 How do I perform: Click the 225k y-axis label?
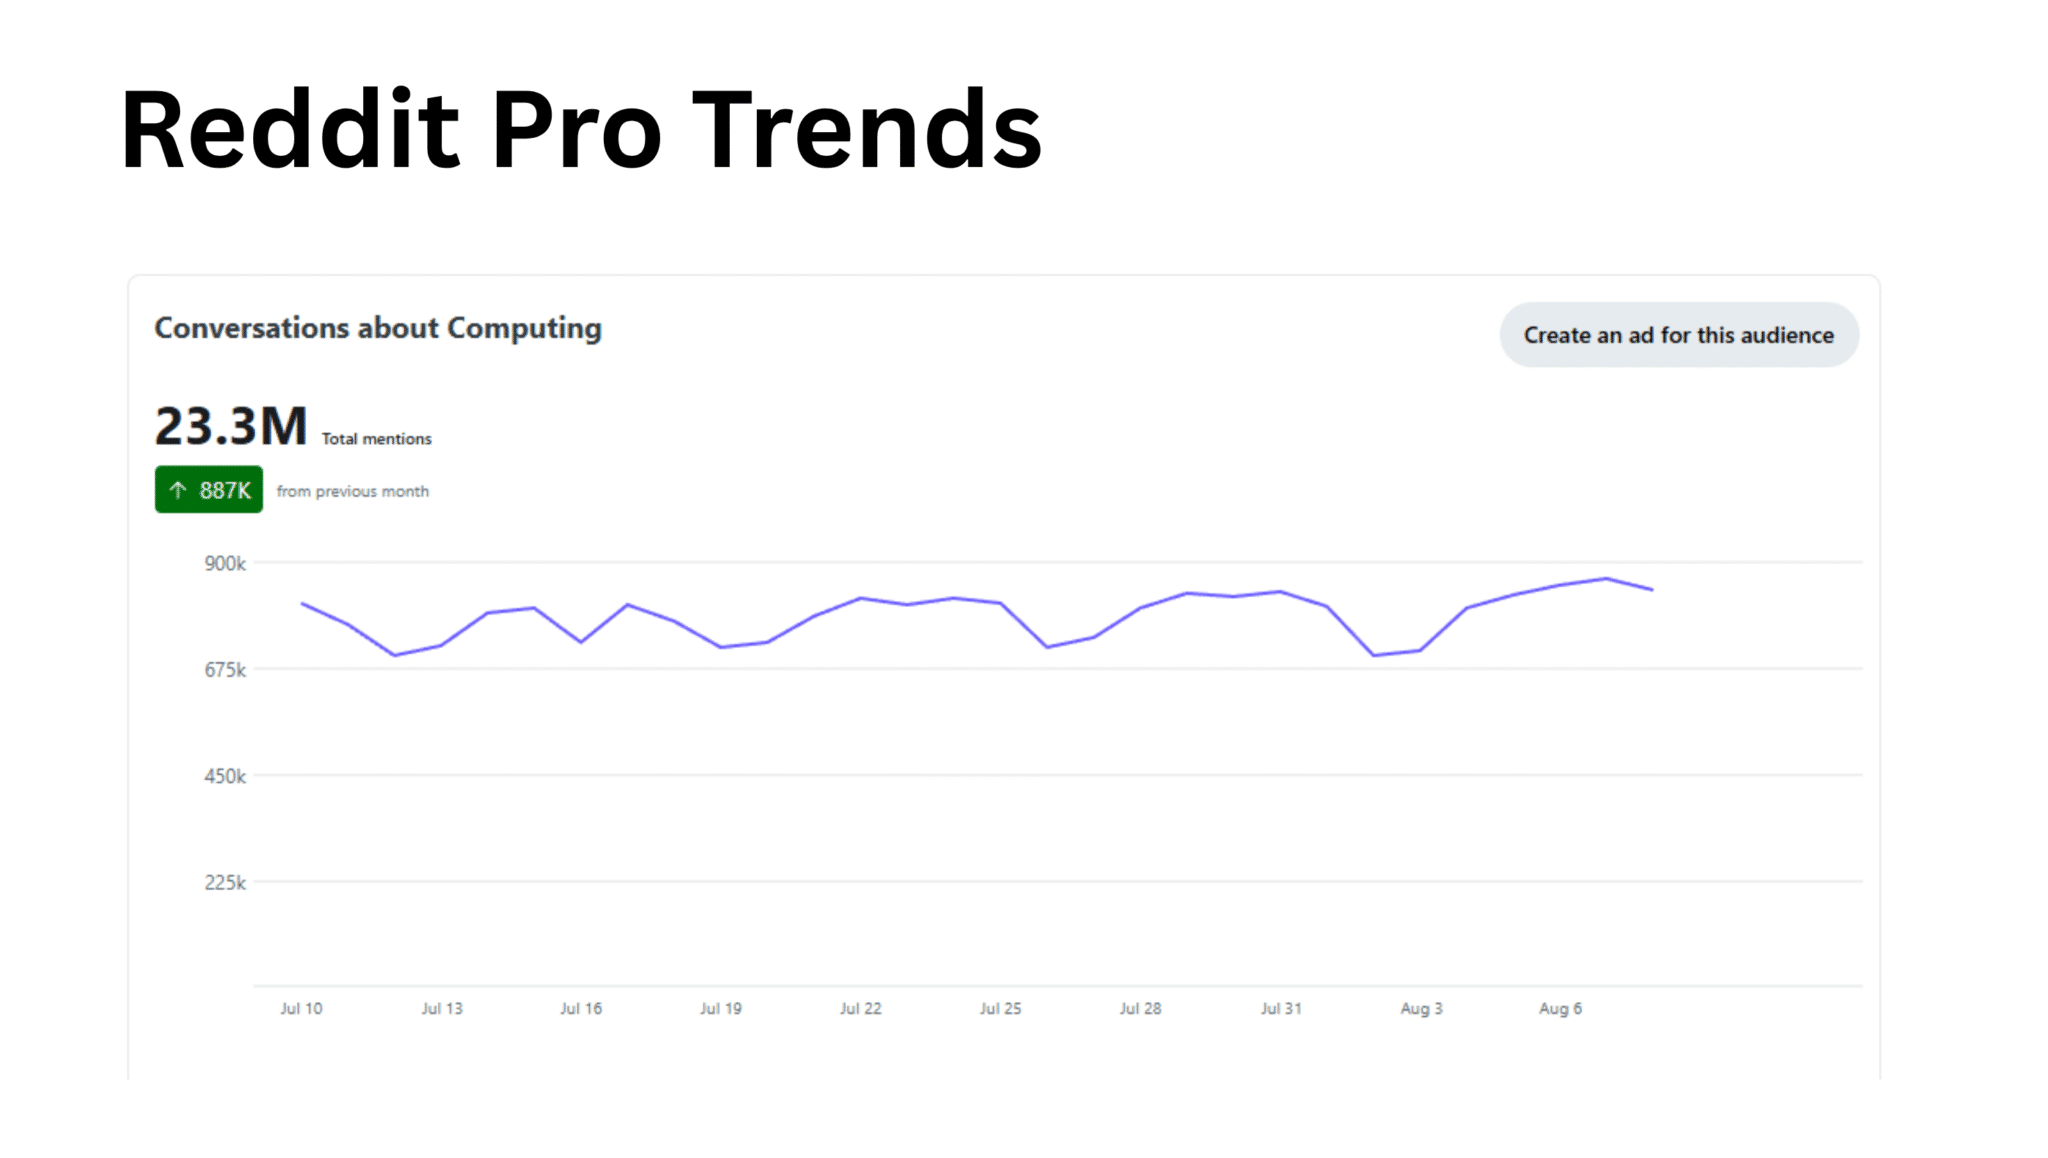pyautogui.click(x=225, y=883)
